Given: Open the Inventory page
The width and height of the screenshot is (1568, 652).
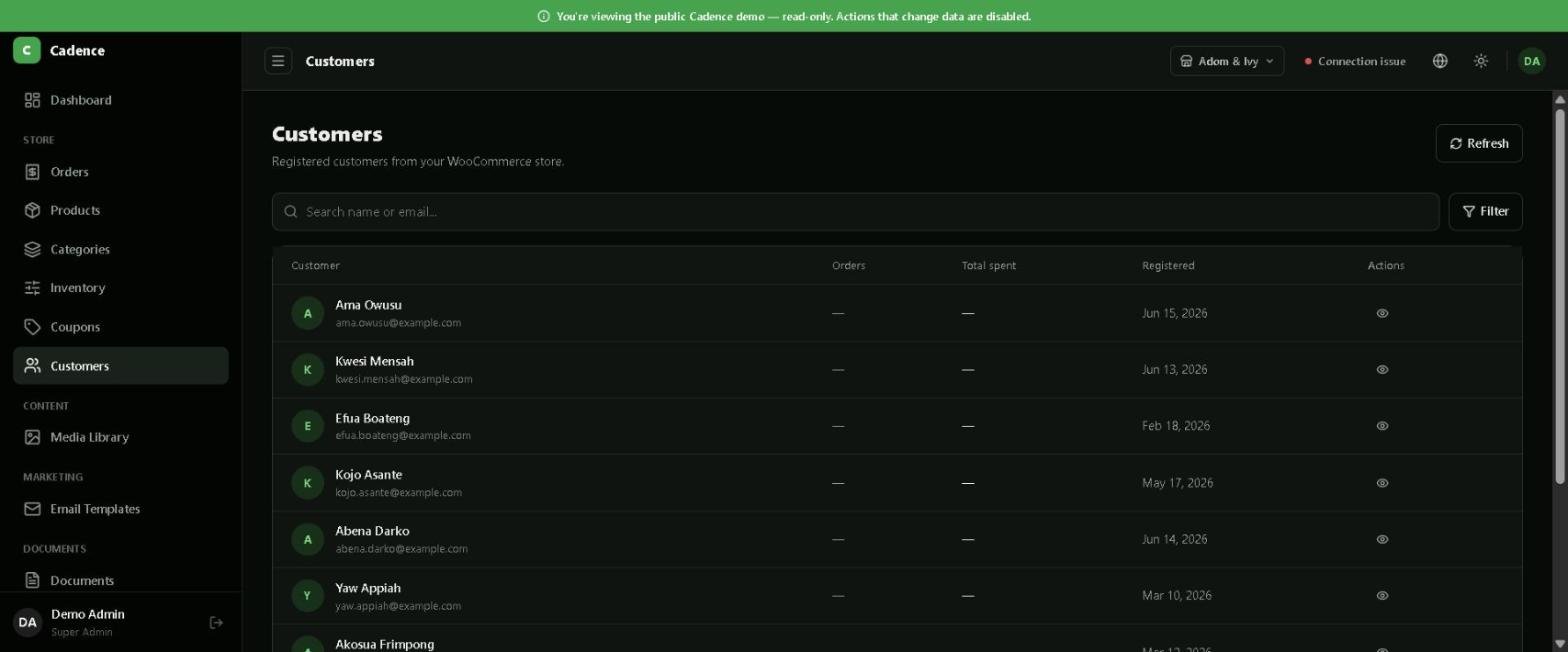Looking at the screenshot, I should [121, 288].
